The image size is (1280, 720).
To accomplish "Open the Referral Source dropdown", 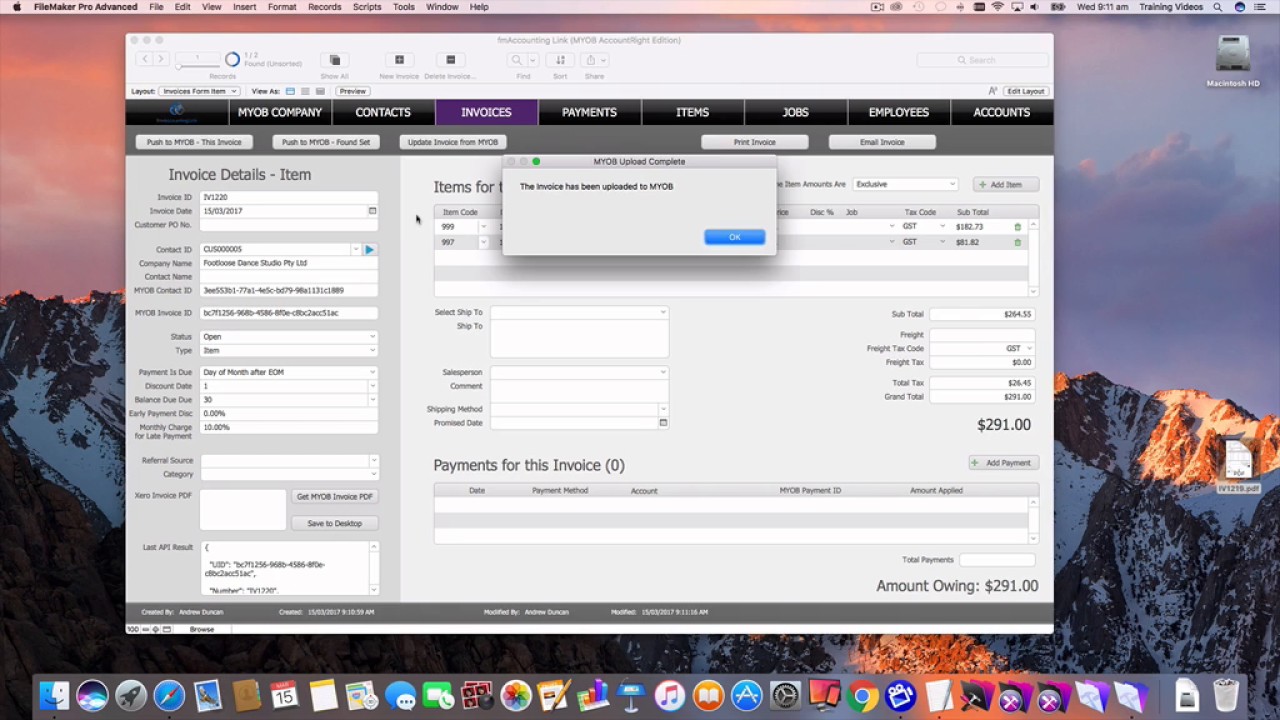I will click(289, 461).
